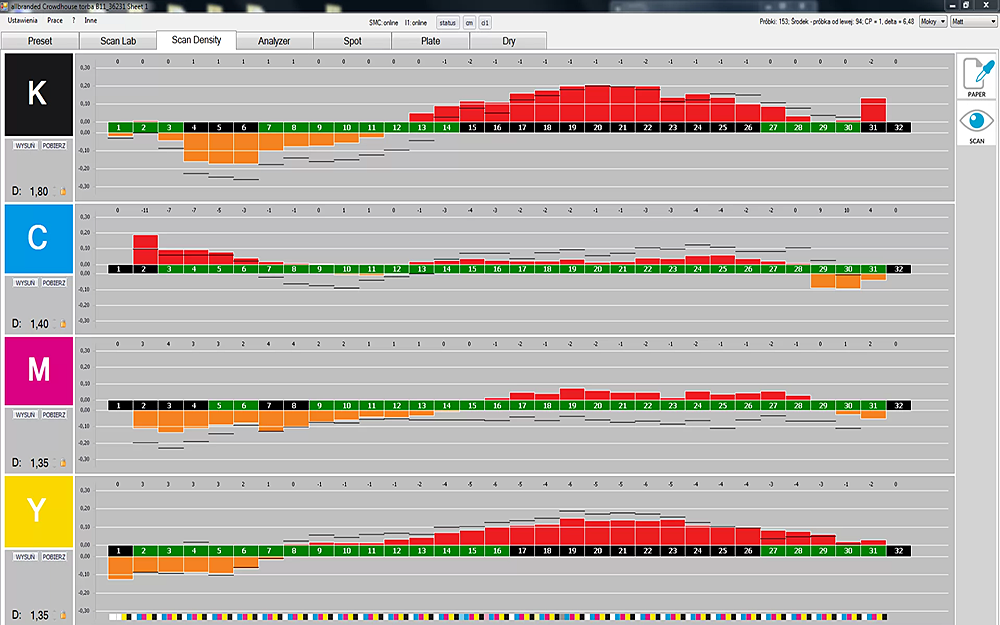Click WYSUŃ under the black K channel
The image size is (1000, 625).
[26, 145]
